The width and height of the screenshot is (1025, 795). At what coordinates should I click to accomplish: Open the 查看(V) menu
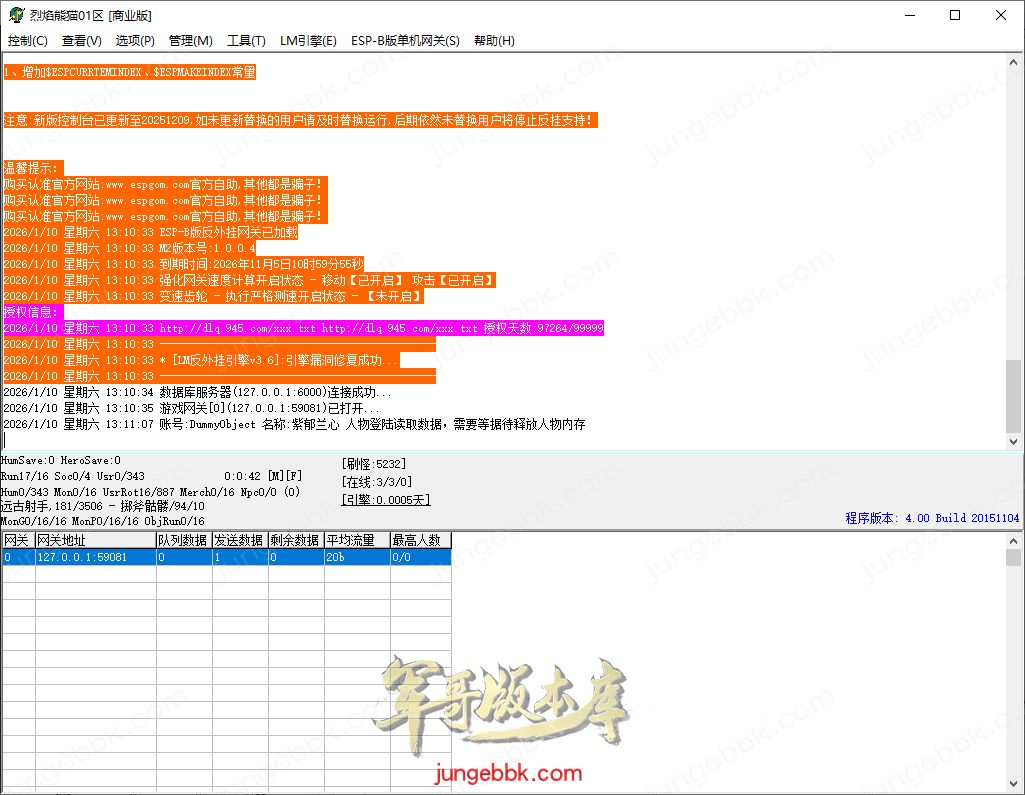(x=81, y=41)
